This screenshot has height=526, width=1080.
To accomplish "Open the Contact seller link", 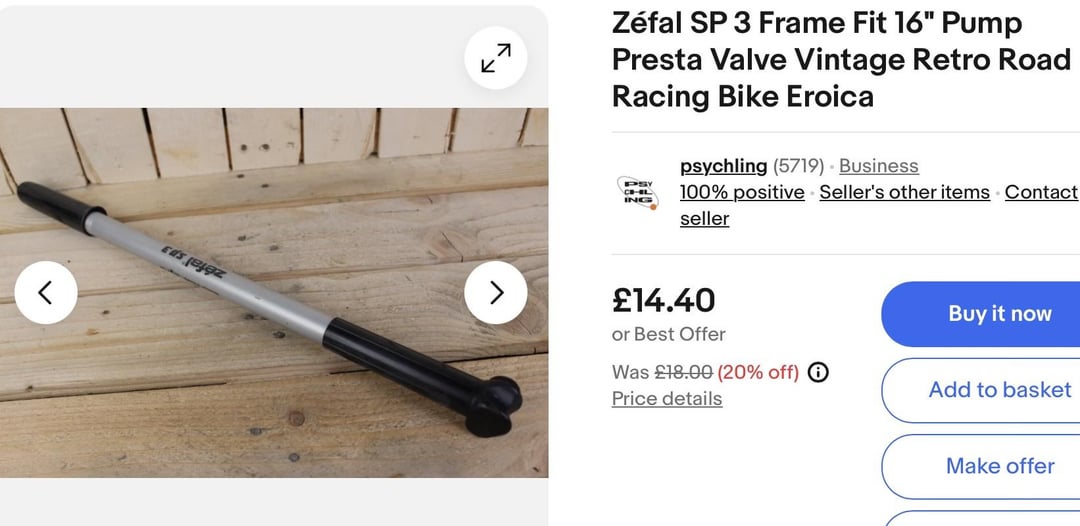I will click(878, 205).
